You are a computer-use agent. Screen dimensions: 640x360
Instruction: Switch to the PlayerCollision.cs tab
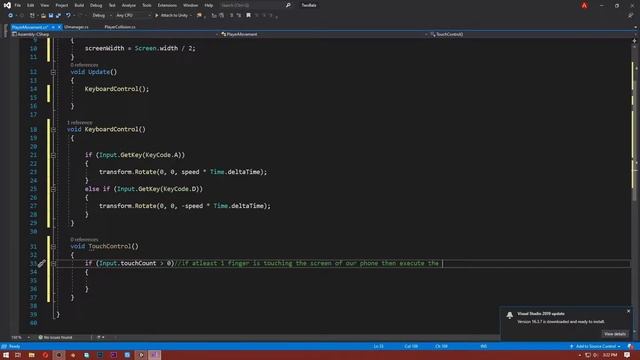click(120, 27)
